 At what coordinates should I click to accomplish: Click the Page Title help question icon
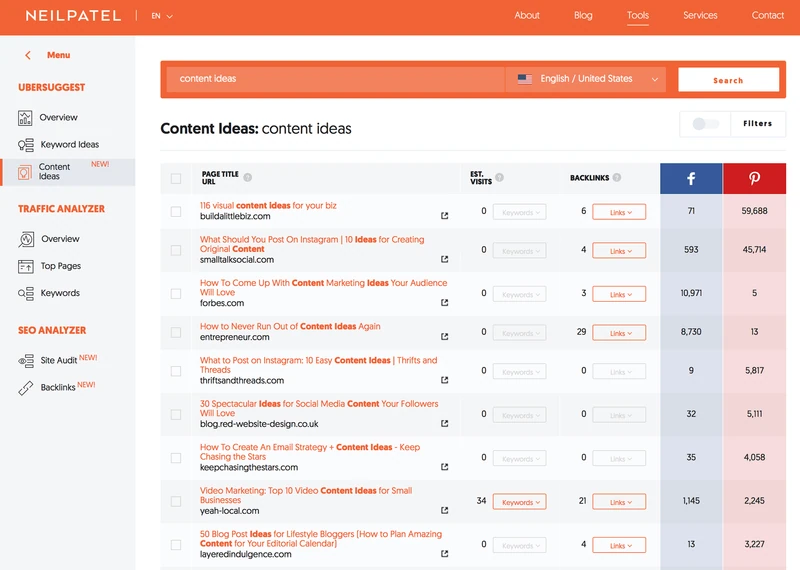pyautogui.click(x=247, y=178)
